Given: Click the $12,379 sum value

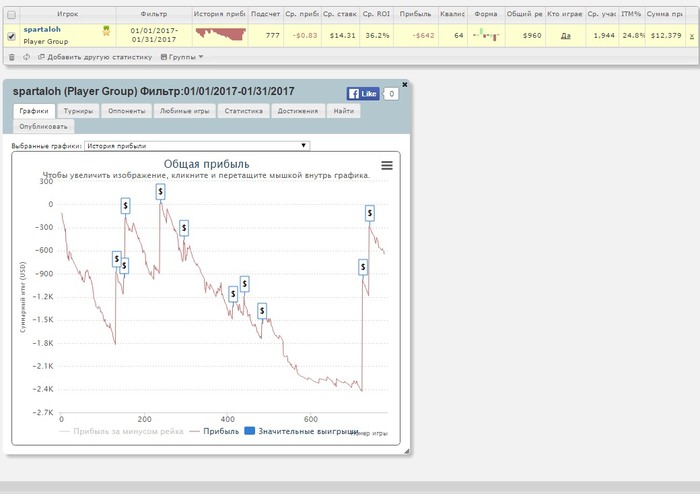Looking at the screenshot, I should click(x=667, y=35).
